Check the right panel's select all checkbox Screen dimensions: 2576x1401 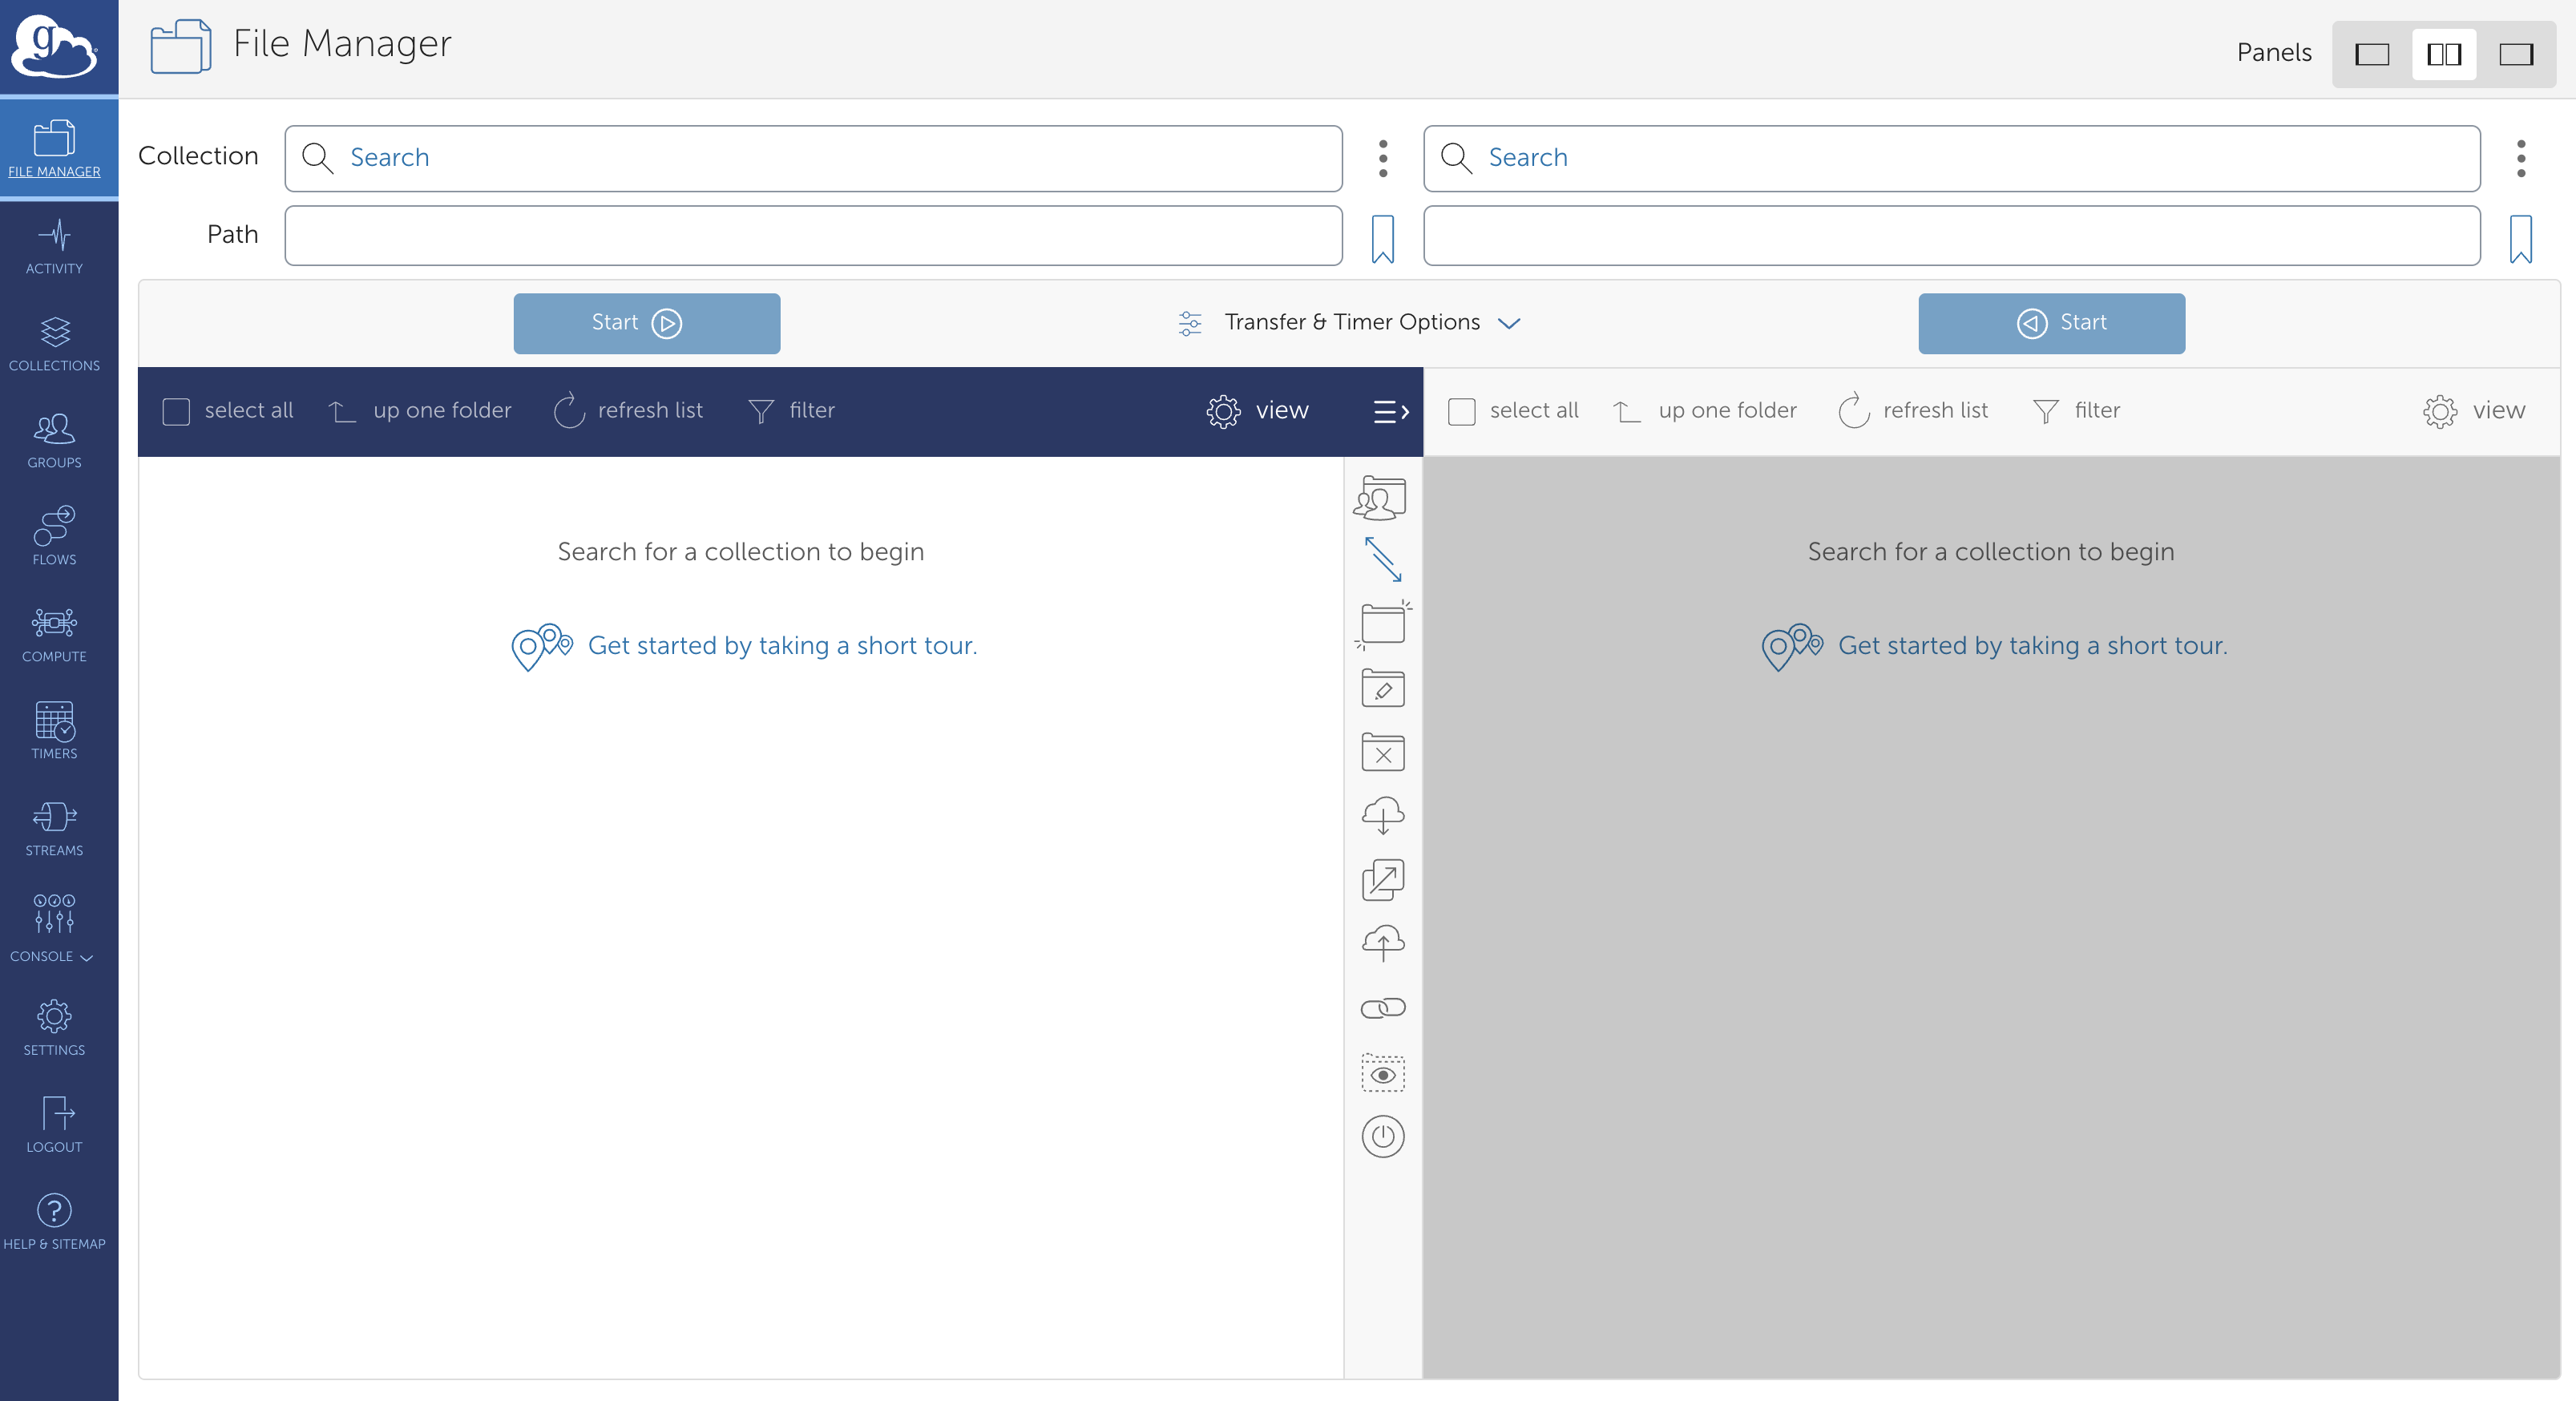coord(1461,411)
